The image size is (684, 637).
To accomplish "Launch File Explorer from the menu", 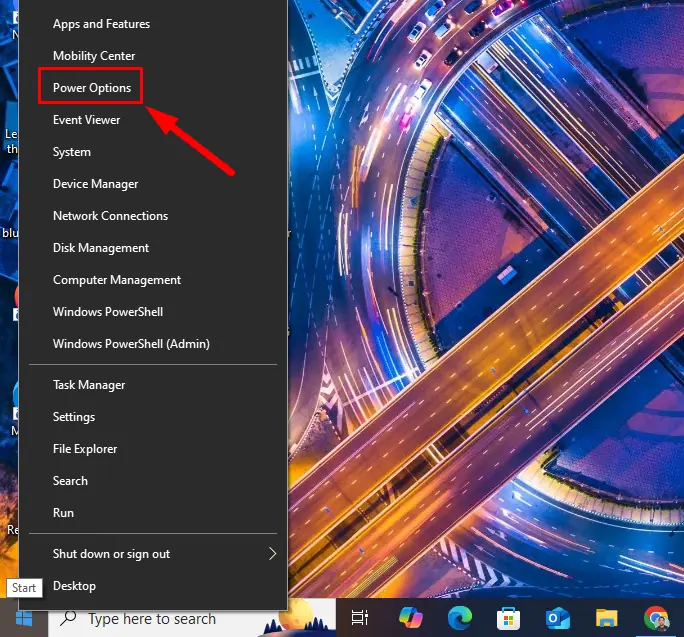I will pos(153,449).
